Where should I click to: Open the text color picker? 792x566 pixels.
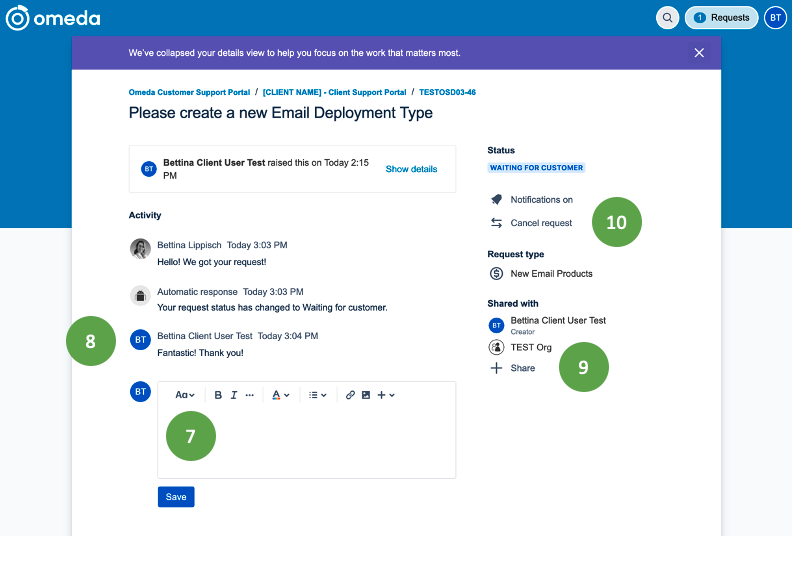[x=281, y=395]
